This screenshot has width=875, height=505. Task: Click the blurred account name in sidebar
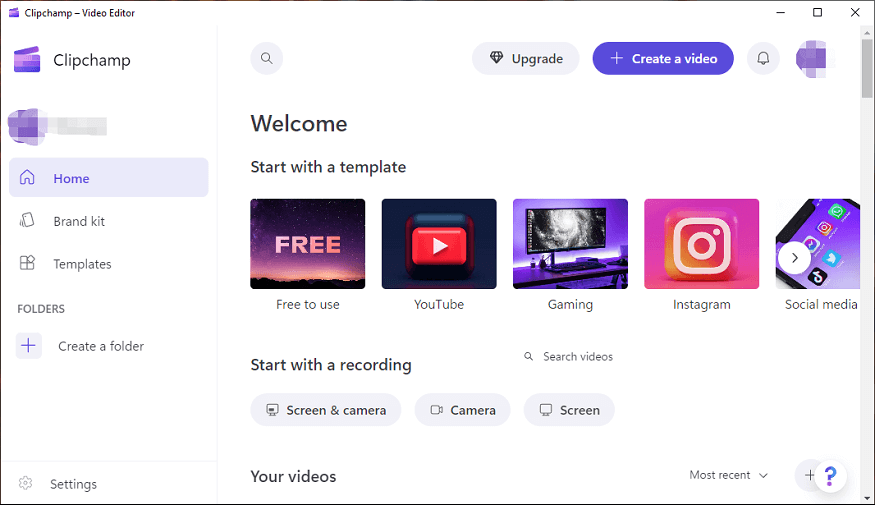pos(78,126)
